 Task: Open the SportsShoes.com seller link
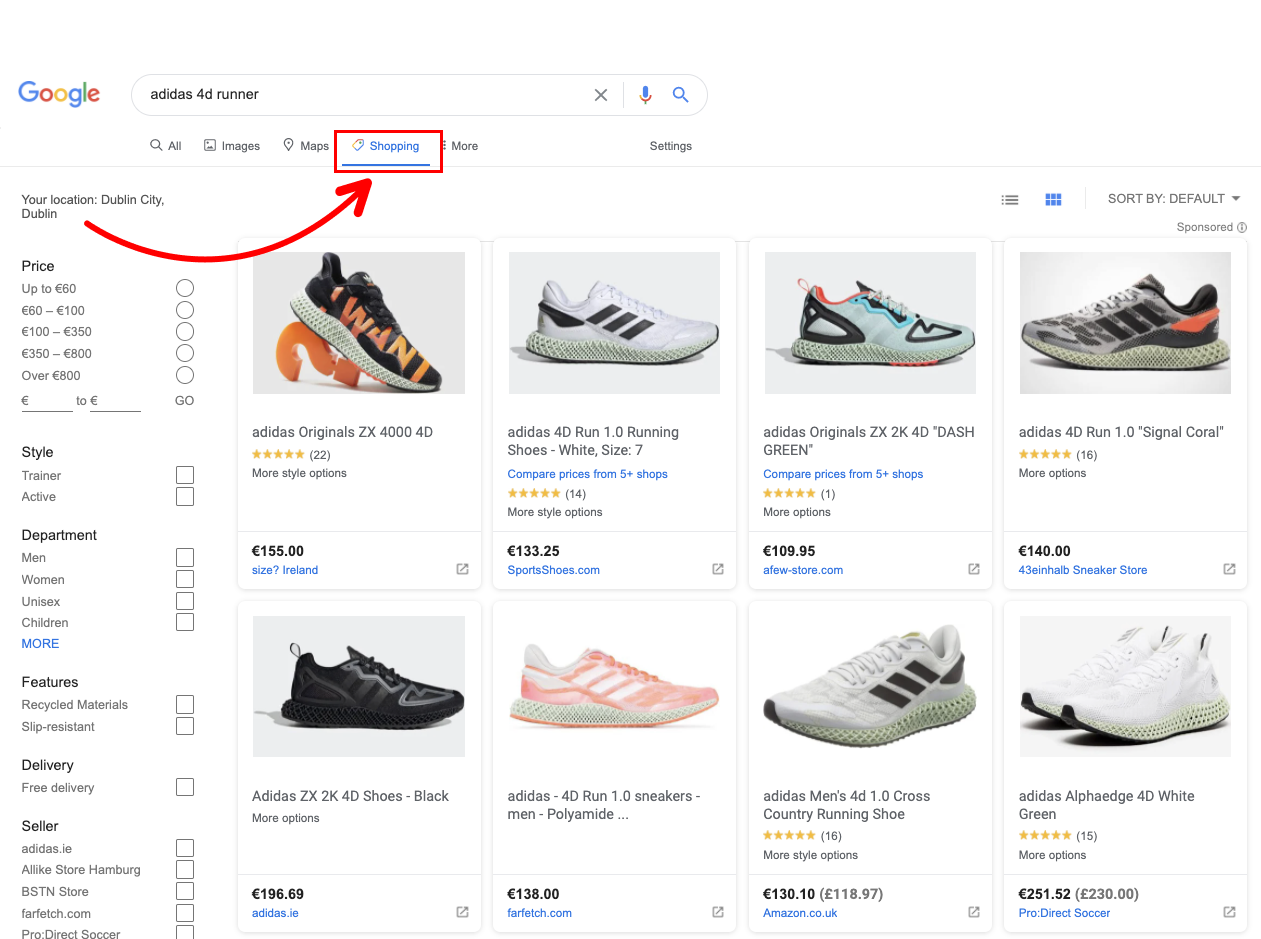pos(553,570)
